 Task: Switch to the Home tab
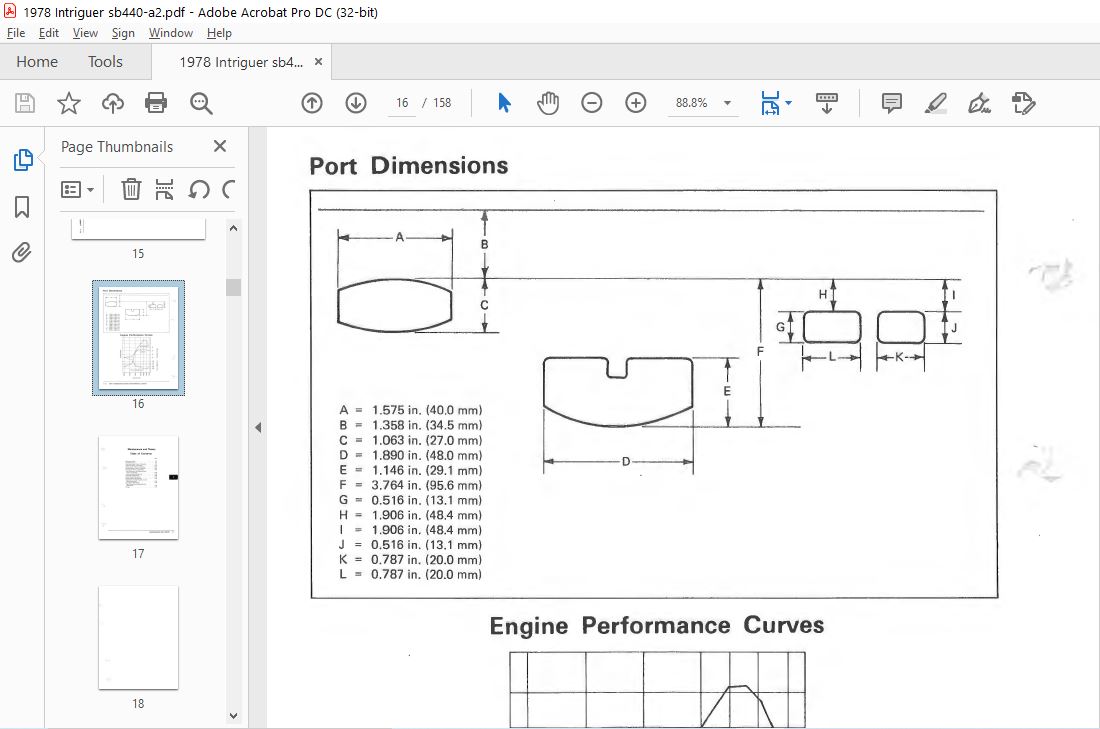37,62
